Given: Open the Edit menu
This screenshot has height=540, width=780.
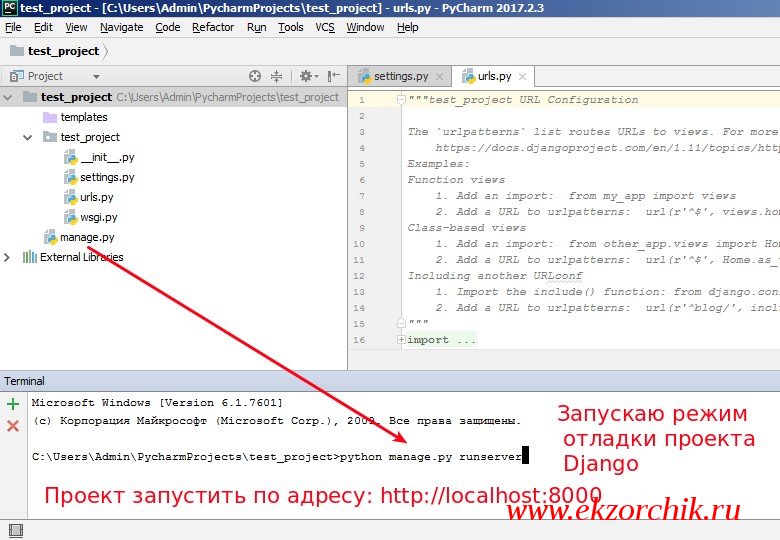Looking at the screenshot, I should [x=43, y=27].
